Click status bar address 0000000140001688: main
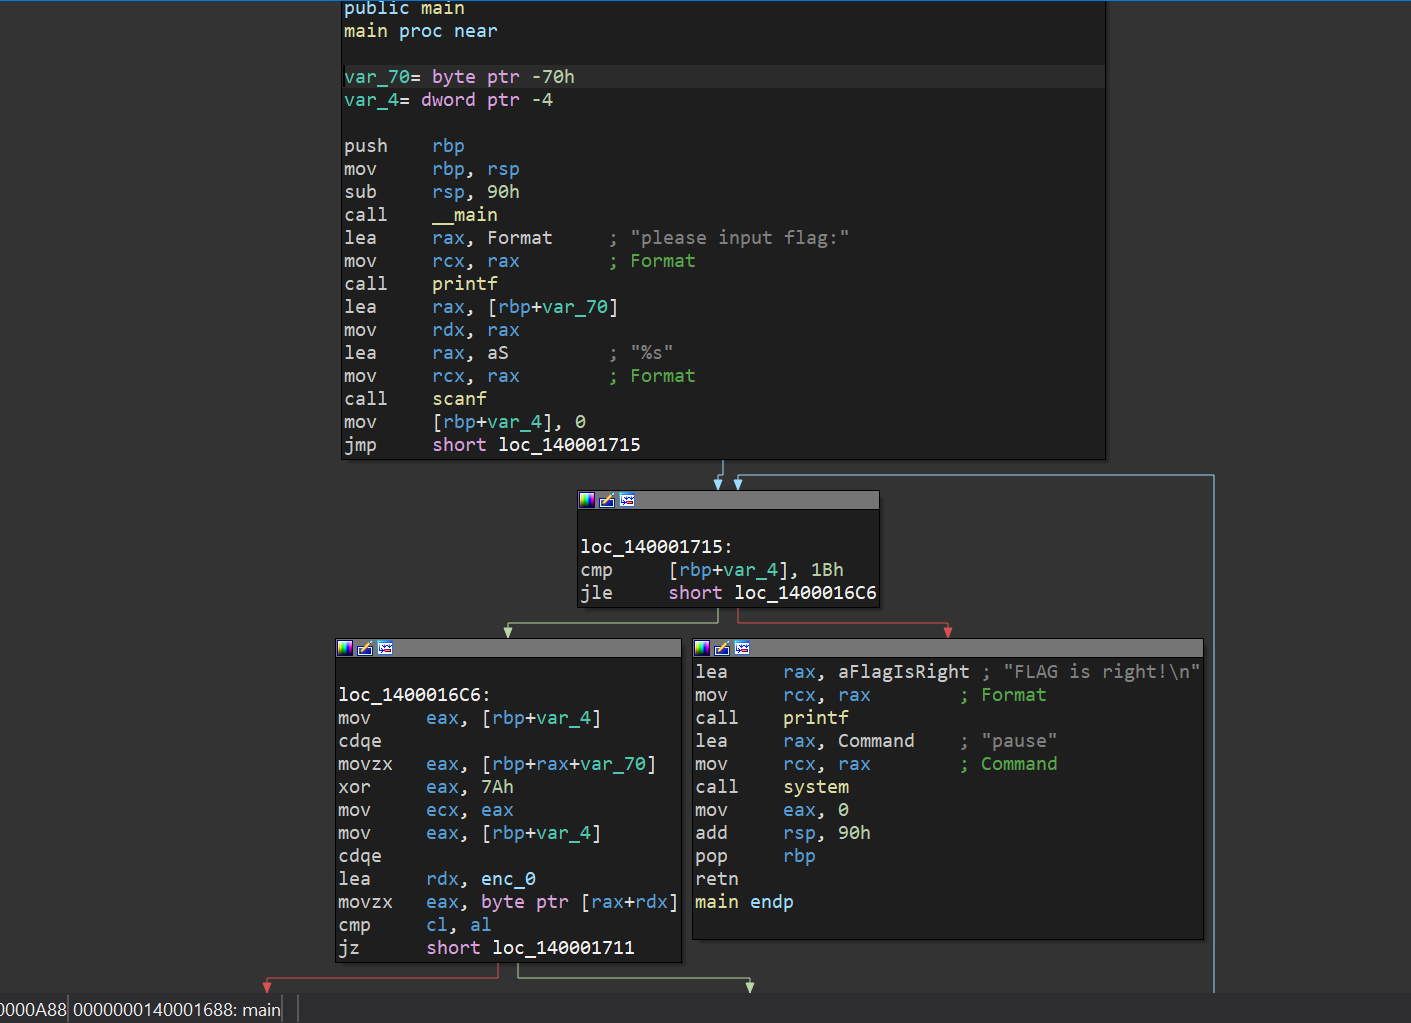Screen dimensions: 1411x1023 pyautogui.click(x=176, y=1010)
